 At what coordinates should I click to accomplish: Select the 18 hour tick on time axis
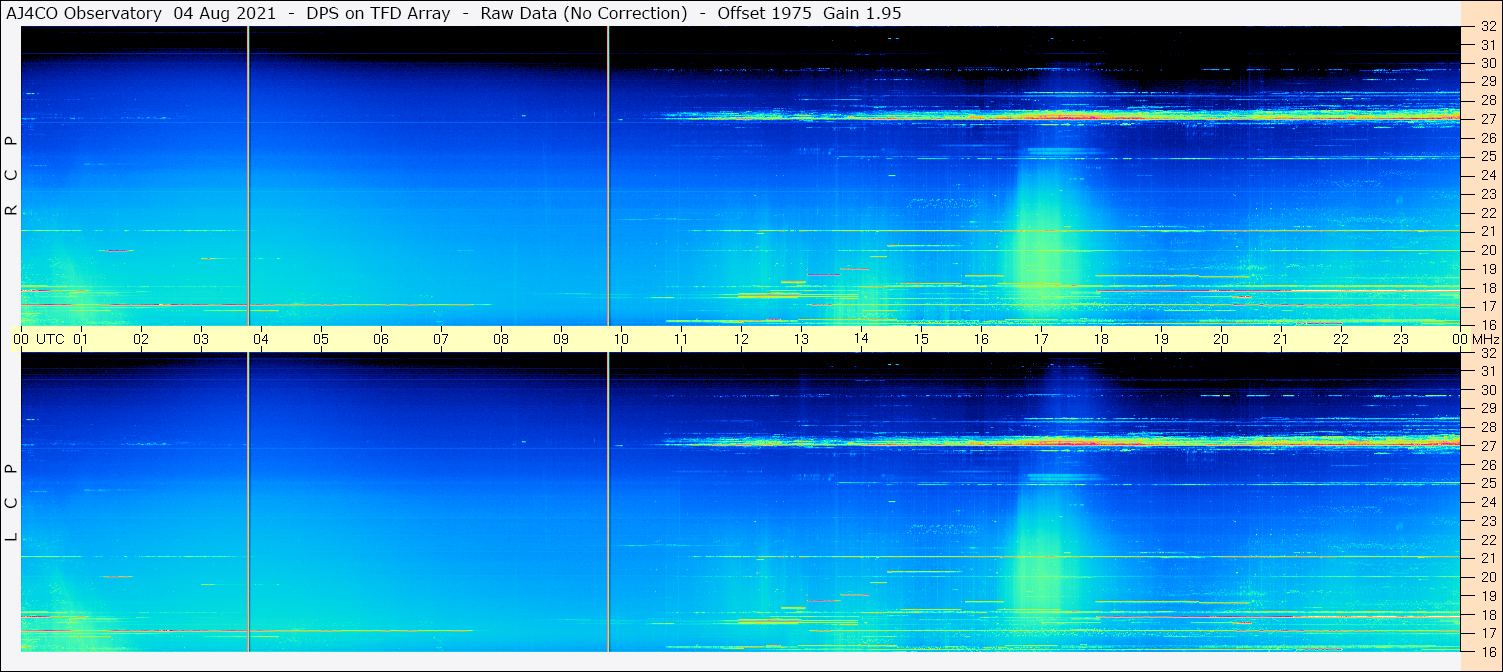1101,339
